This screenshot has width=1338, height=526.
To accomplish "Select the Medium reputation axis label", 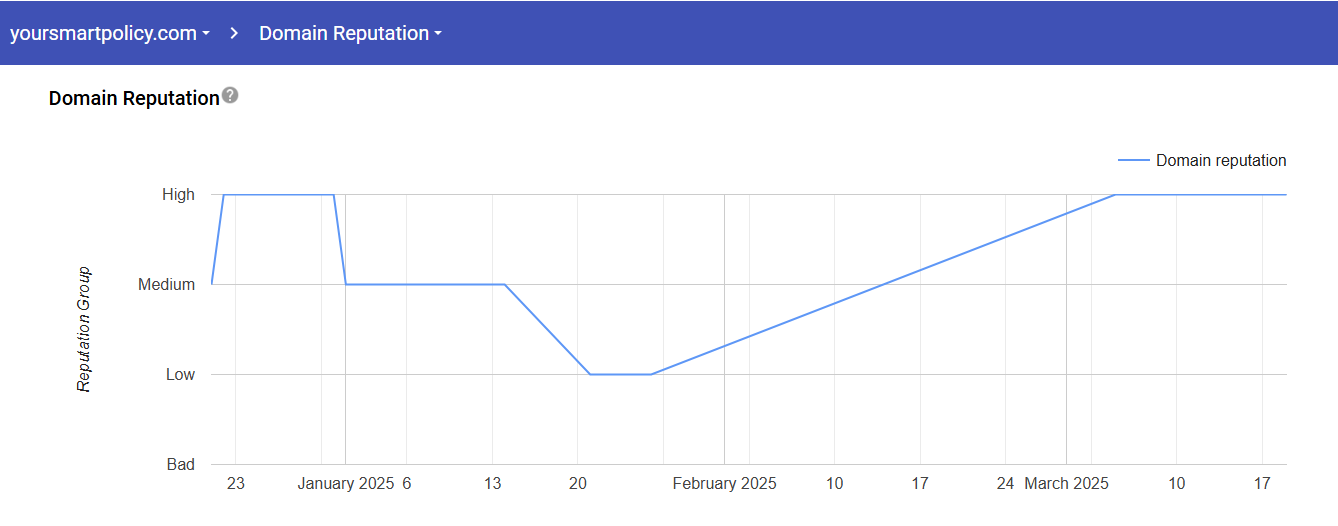I will click(x=166, y=285).
